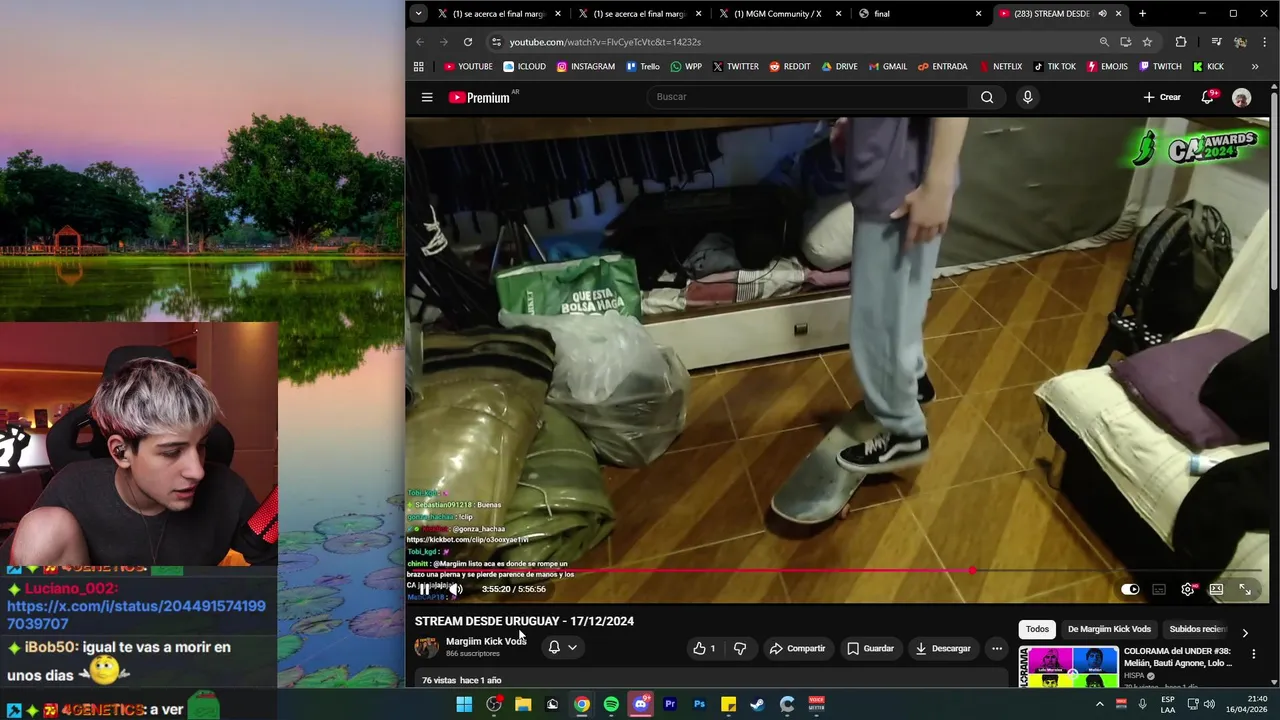Open Chrome tab search dropdown arrow

pyautogui.click(x=418, y=14)
